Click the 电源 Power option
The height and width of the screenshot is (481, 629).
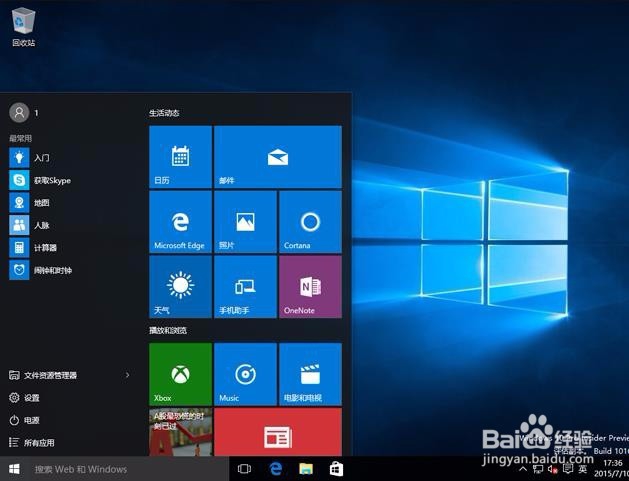24,420
